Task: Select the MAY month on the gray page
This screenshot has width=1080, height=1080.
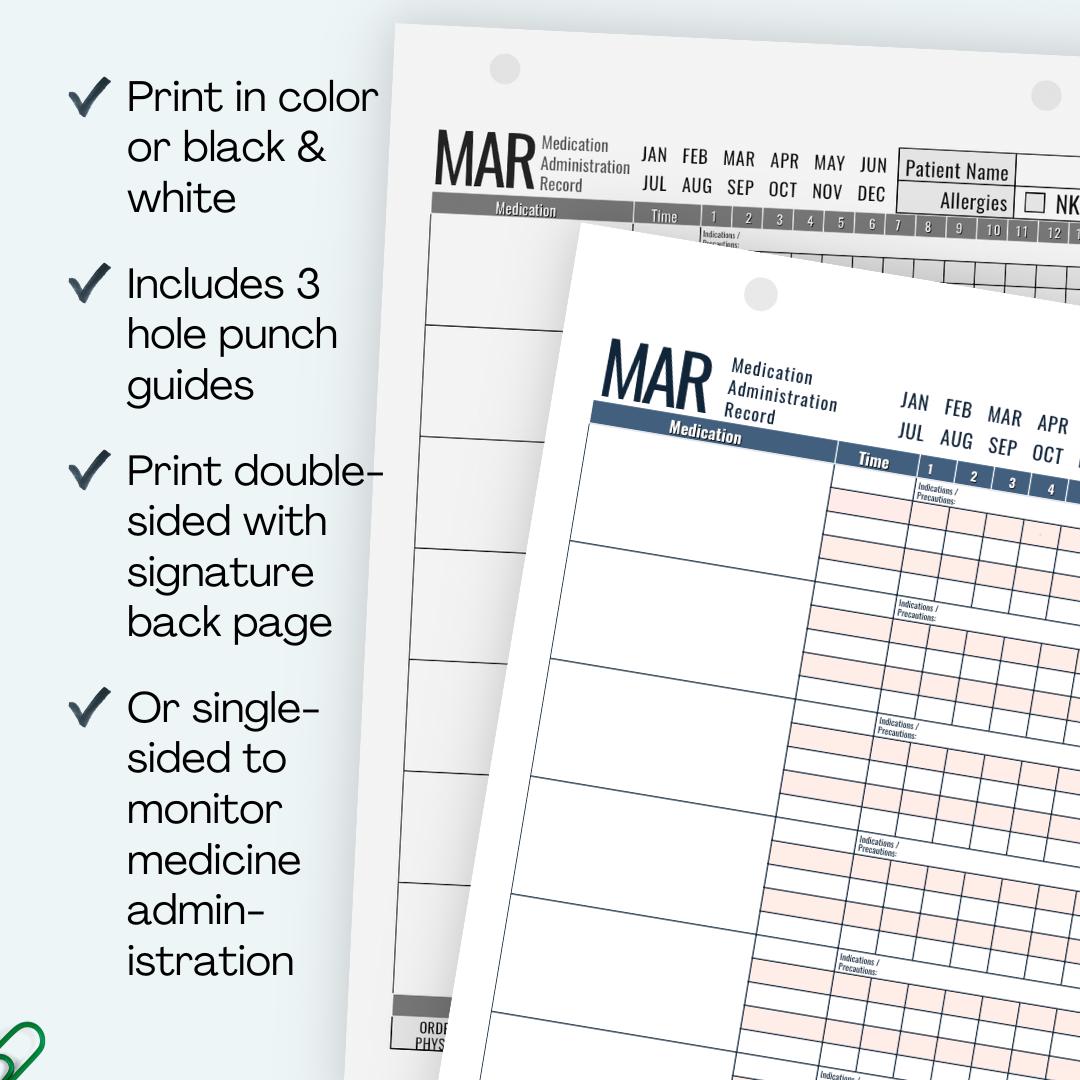Action: (829, 163)
